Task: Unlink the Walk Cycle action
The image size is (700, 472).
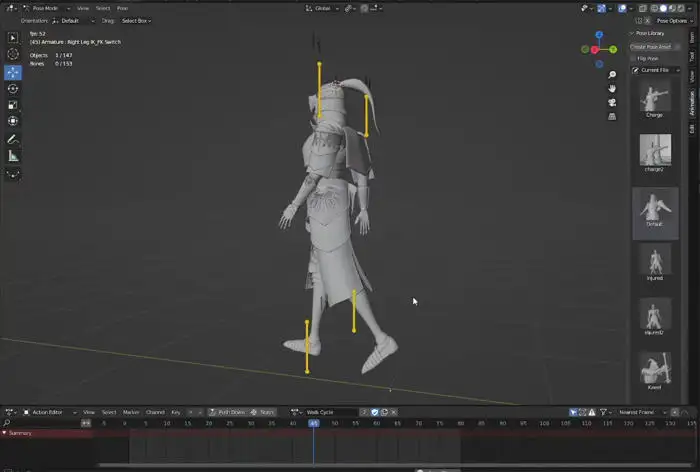Action: coord(394,412)
